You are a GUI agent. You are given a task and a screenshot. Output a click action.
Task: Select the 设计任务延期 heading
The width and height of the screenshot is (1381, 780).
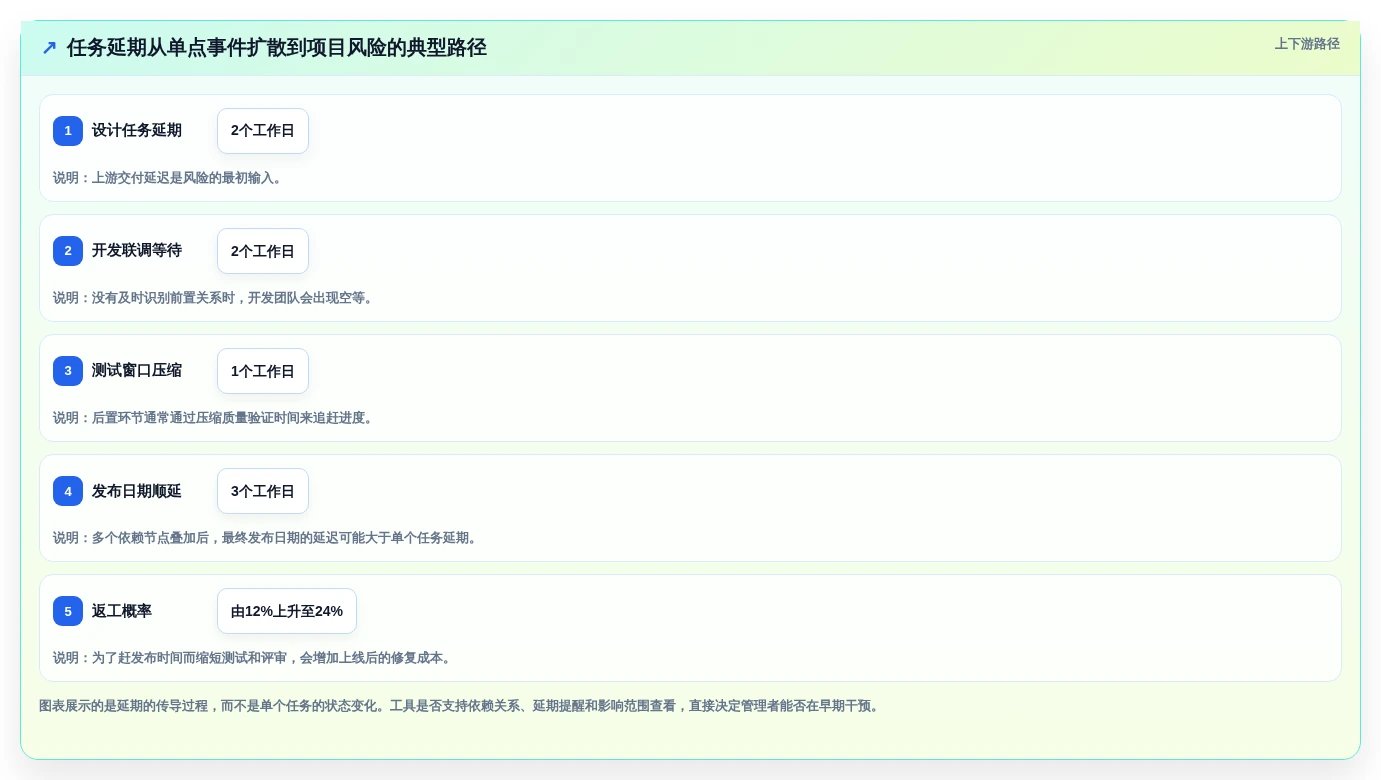click(x=137, y=130)
